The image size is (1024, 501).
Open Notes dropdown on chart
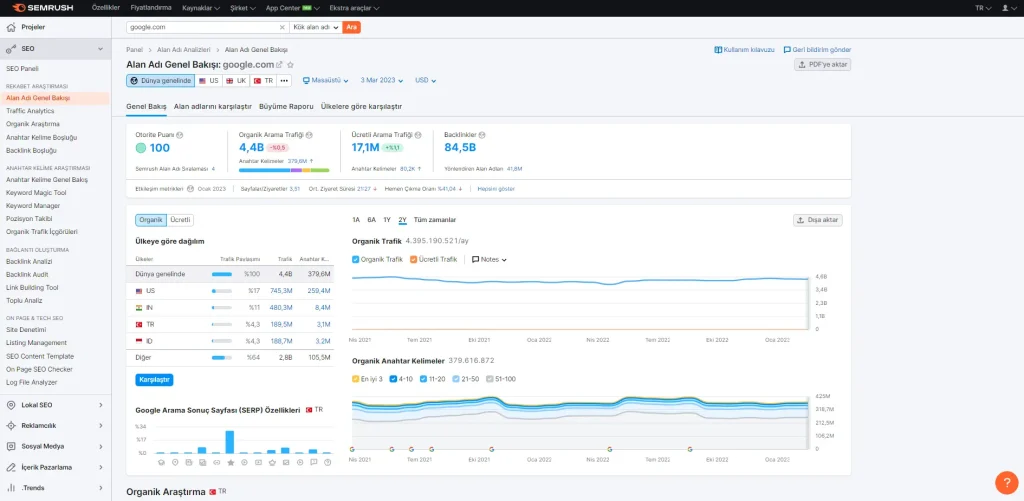tap(489, 259)
